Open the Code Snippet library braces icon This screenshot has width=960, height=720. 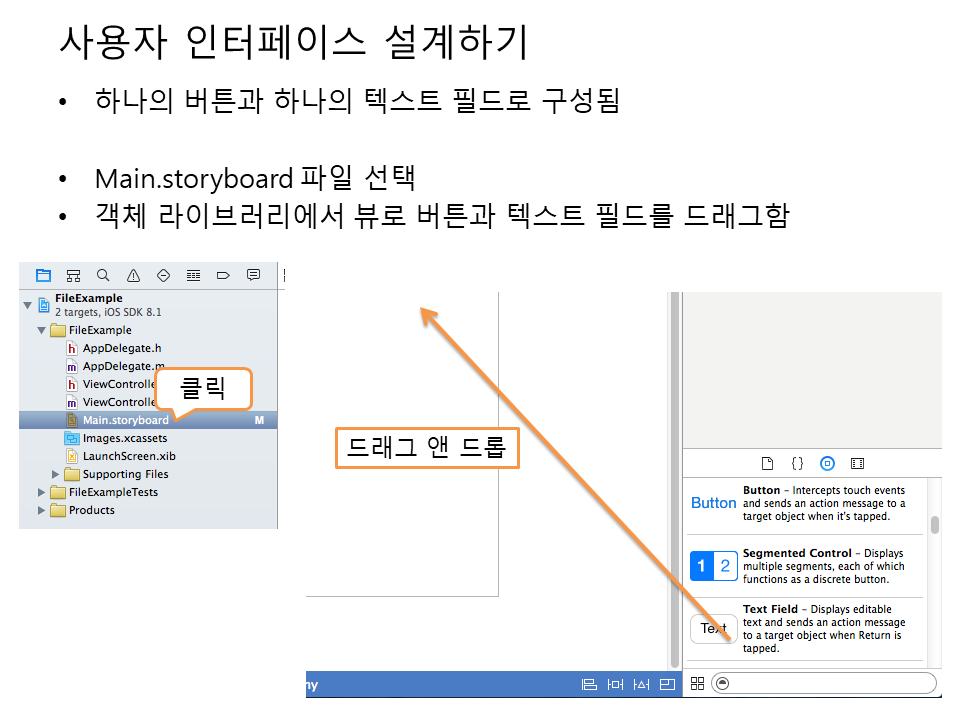click(797, 463)
